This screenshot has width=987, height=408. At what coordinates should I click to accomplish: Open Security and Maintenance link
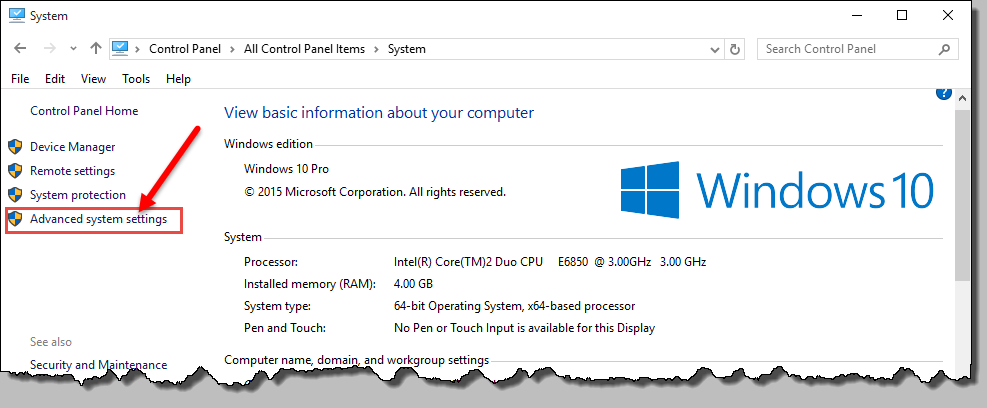[x=99, y=365]
